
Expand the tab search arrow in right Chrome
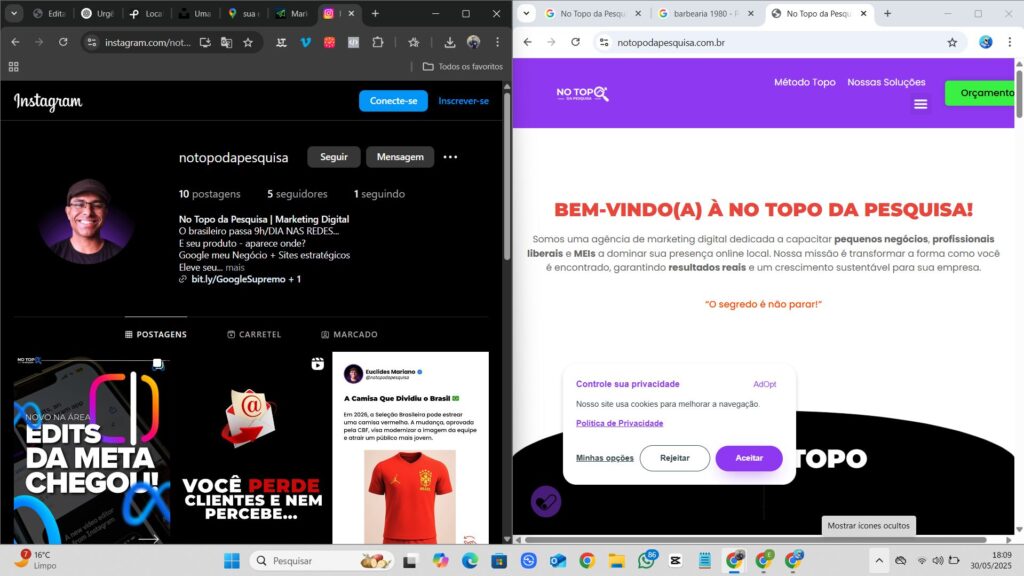527,14
